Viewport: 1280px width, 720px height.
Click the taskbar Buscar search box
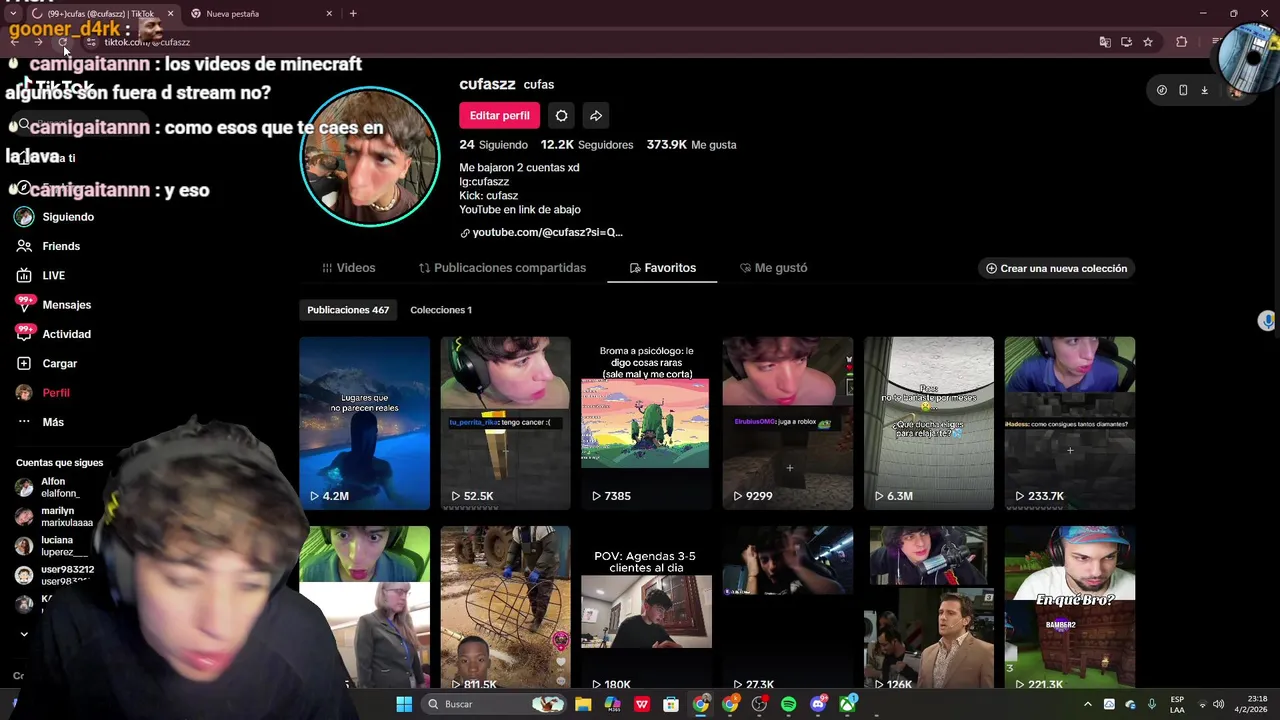[x=493, y=704]
